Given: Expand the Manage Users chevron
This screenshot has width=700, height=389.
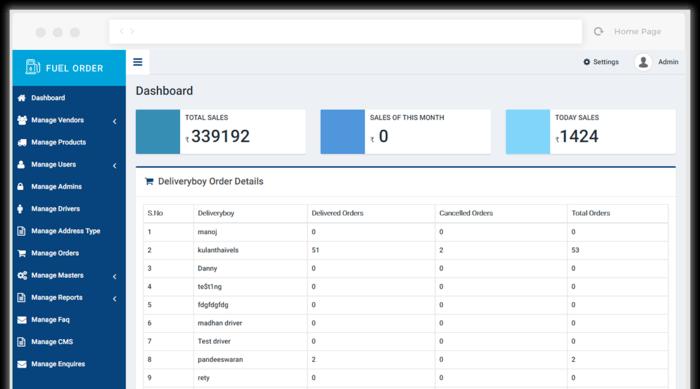Looking at the screenshot, I should (x=115, y=166).
